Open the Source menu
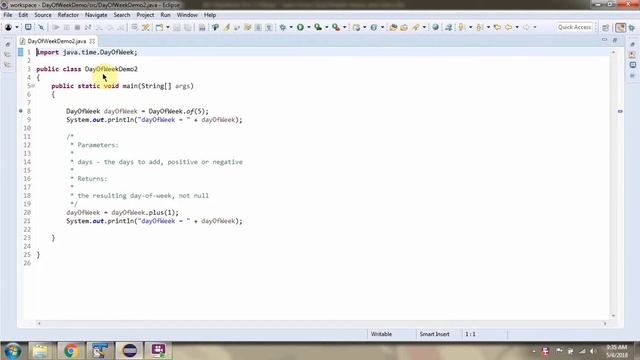Viewport: 640px width, 360px height. pos(43,15)
